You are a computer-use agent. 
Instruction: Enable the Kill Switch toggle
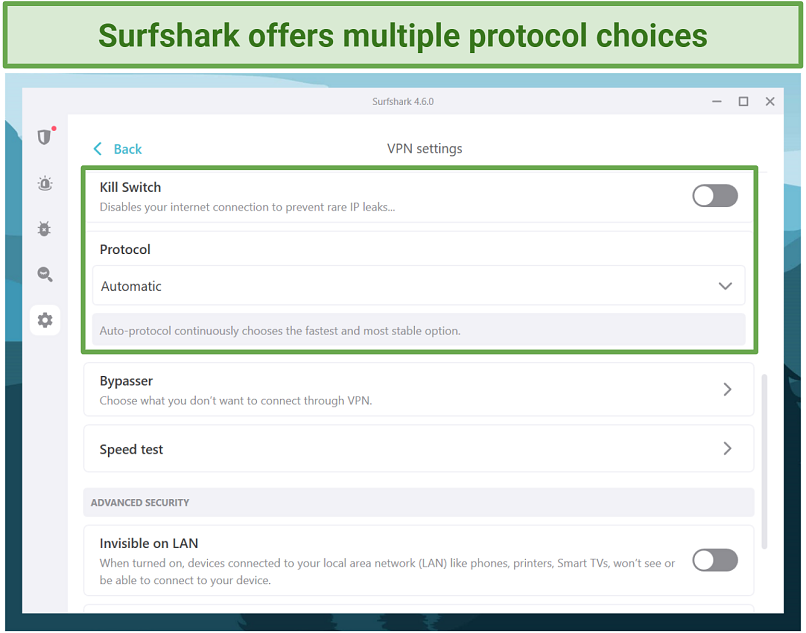[714, 196]
